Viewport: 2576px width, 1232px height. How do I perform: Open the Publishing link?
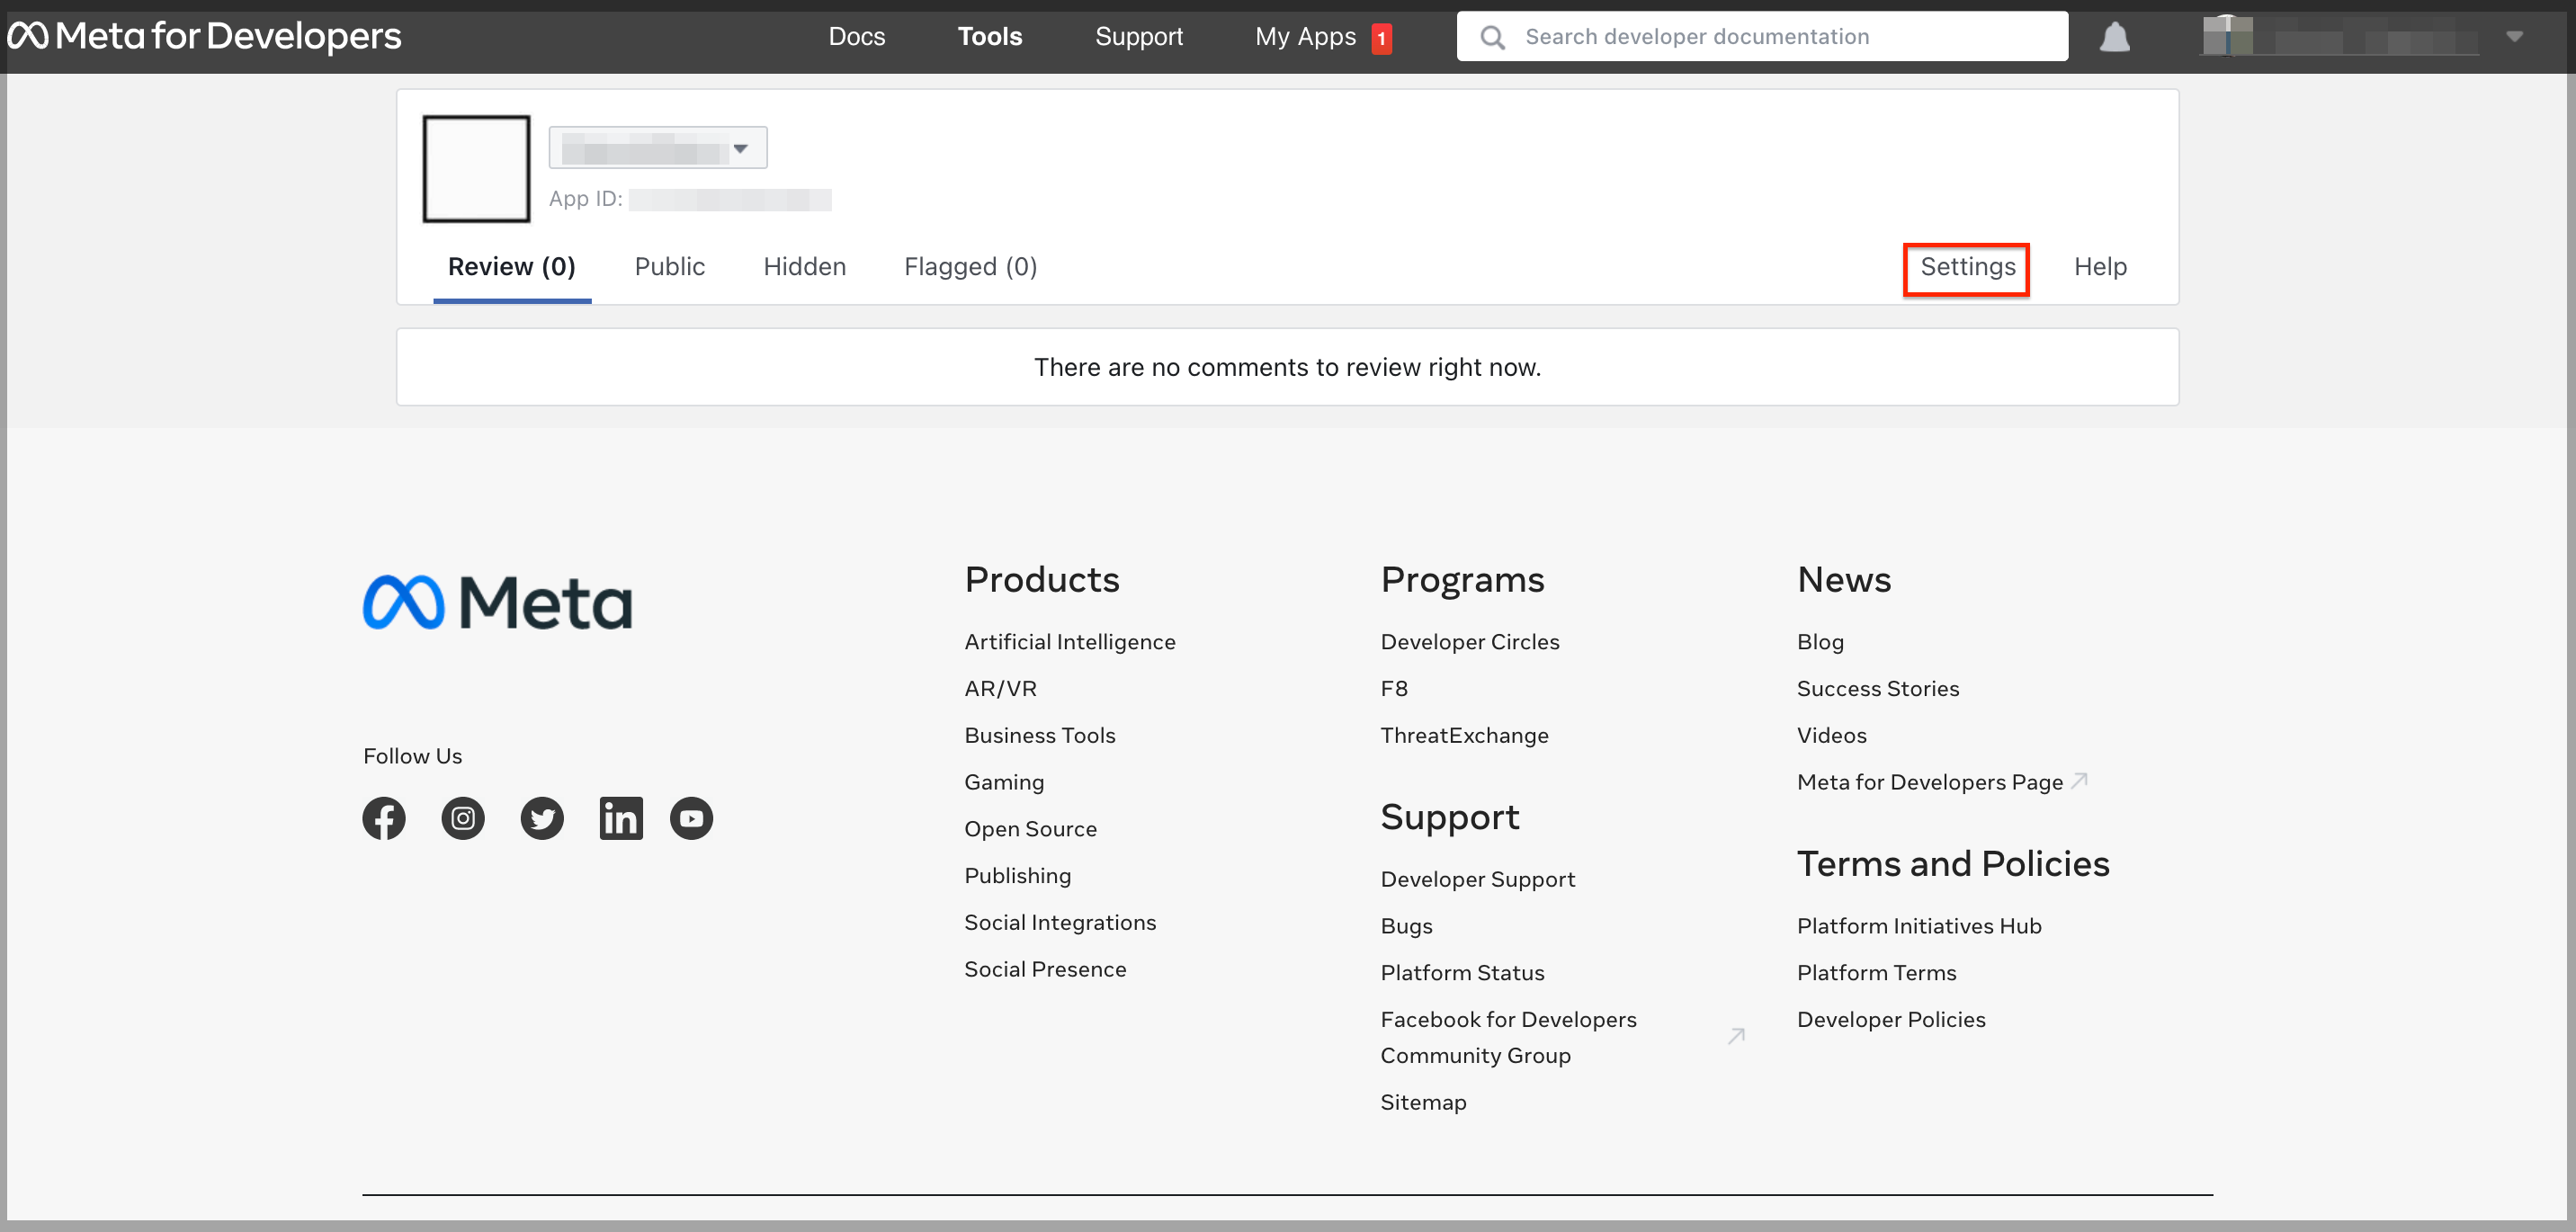1017,876
